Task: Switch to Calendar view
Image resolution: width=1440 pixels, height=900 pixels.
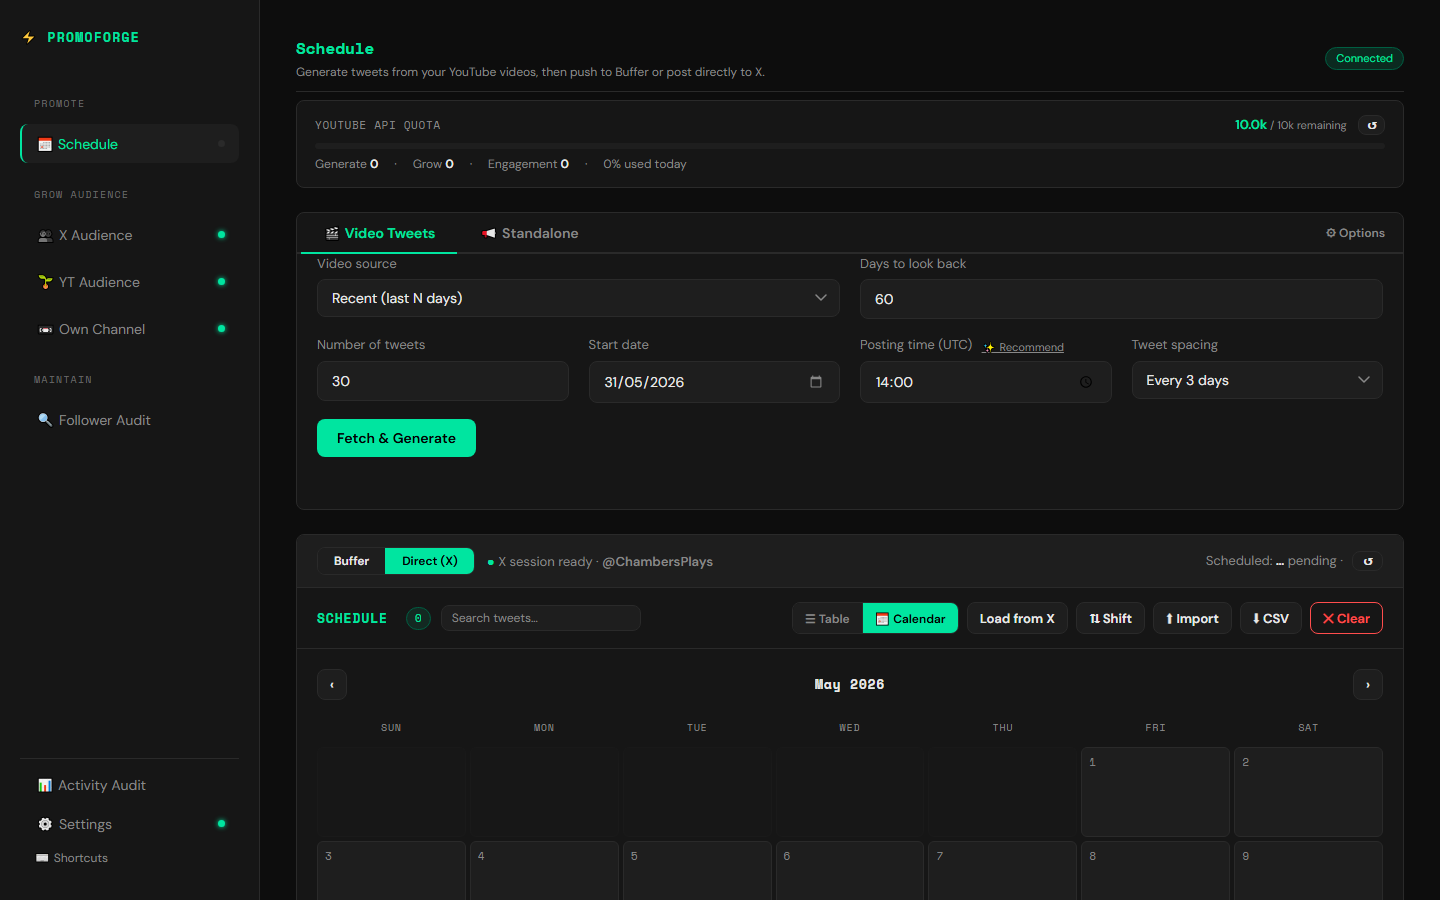Action: [910, 619]
